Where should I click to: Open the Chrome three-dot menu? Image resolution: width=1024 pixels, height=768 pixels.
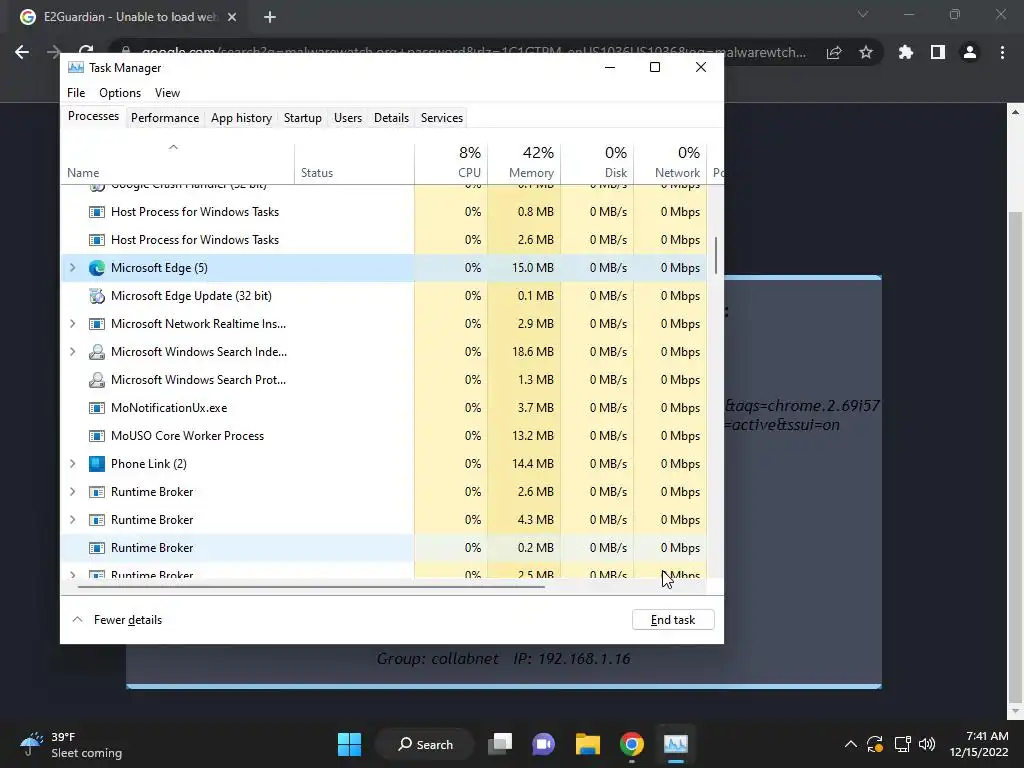(x=1002, y=52)
